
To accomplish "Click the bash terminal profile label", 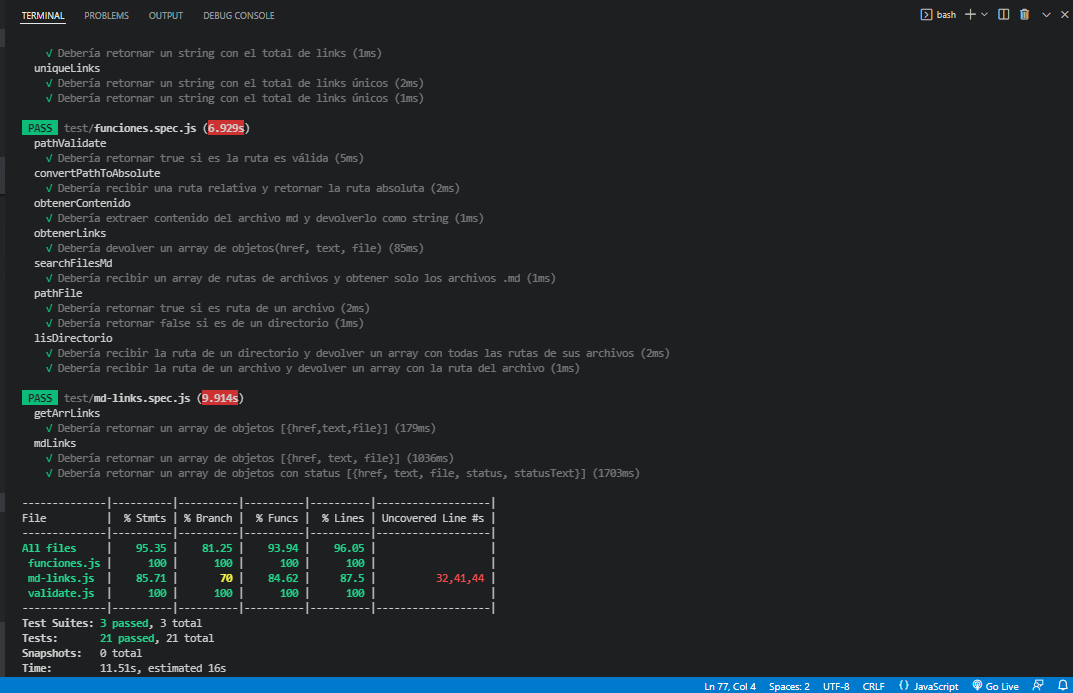I will (x=946, y=14).
